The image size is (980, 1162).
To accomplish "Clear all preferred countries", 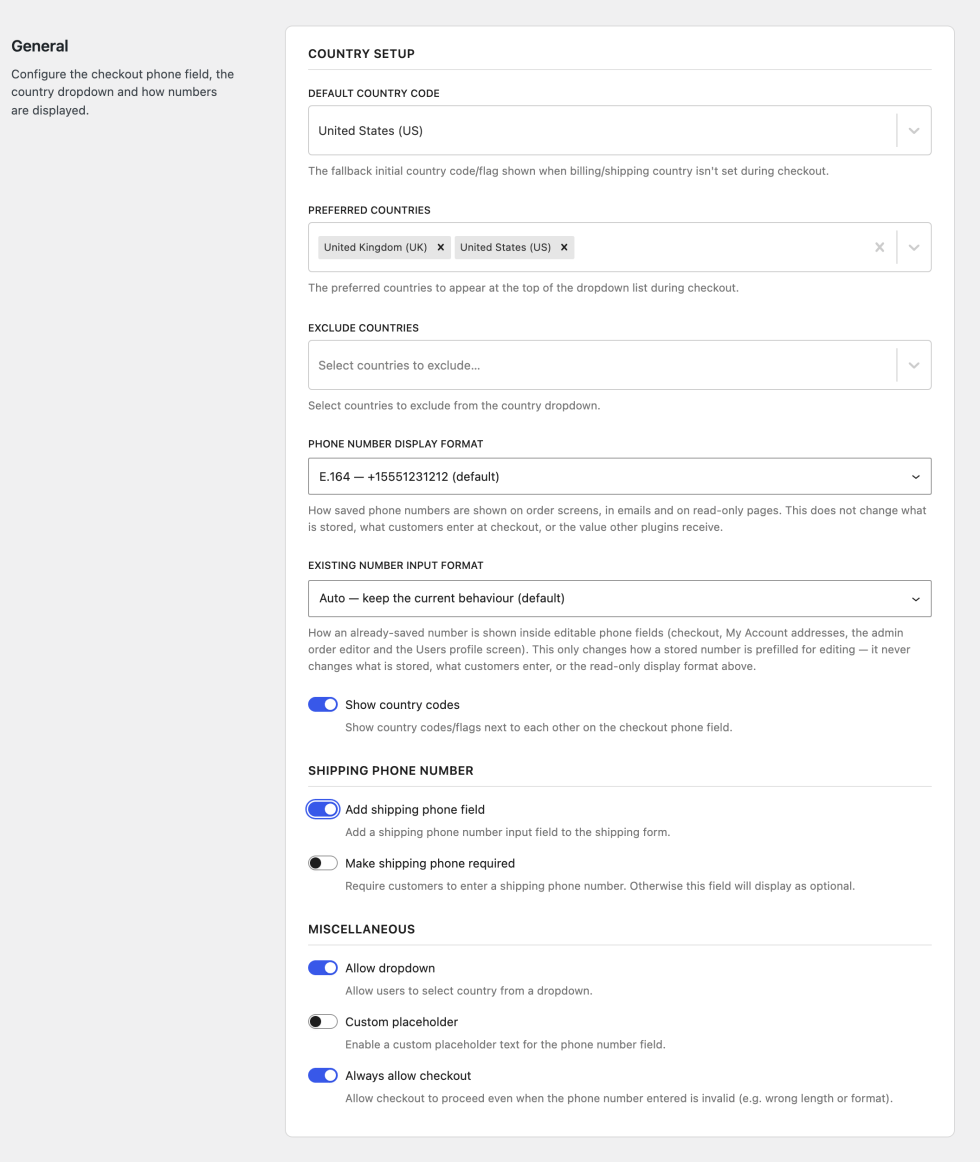I will point(879,248).
